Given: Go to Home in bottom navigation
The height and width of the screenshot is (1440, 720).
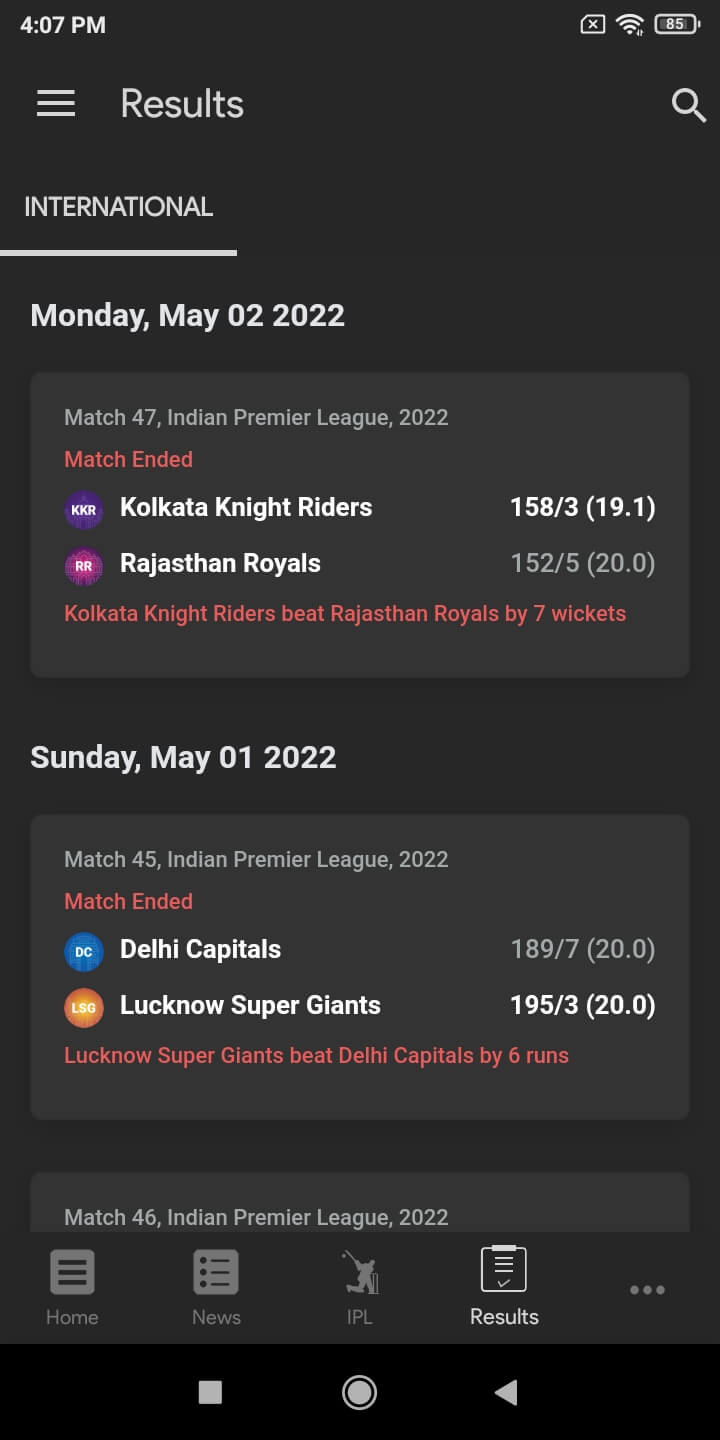Looking at the screenshot, I should click(x=72, y=1287).
